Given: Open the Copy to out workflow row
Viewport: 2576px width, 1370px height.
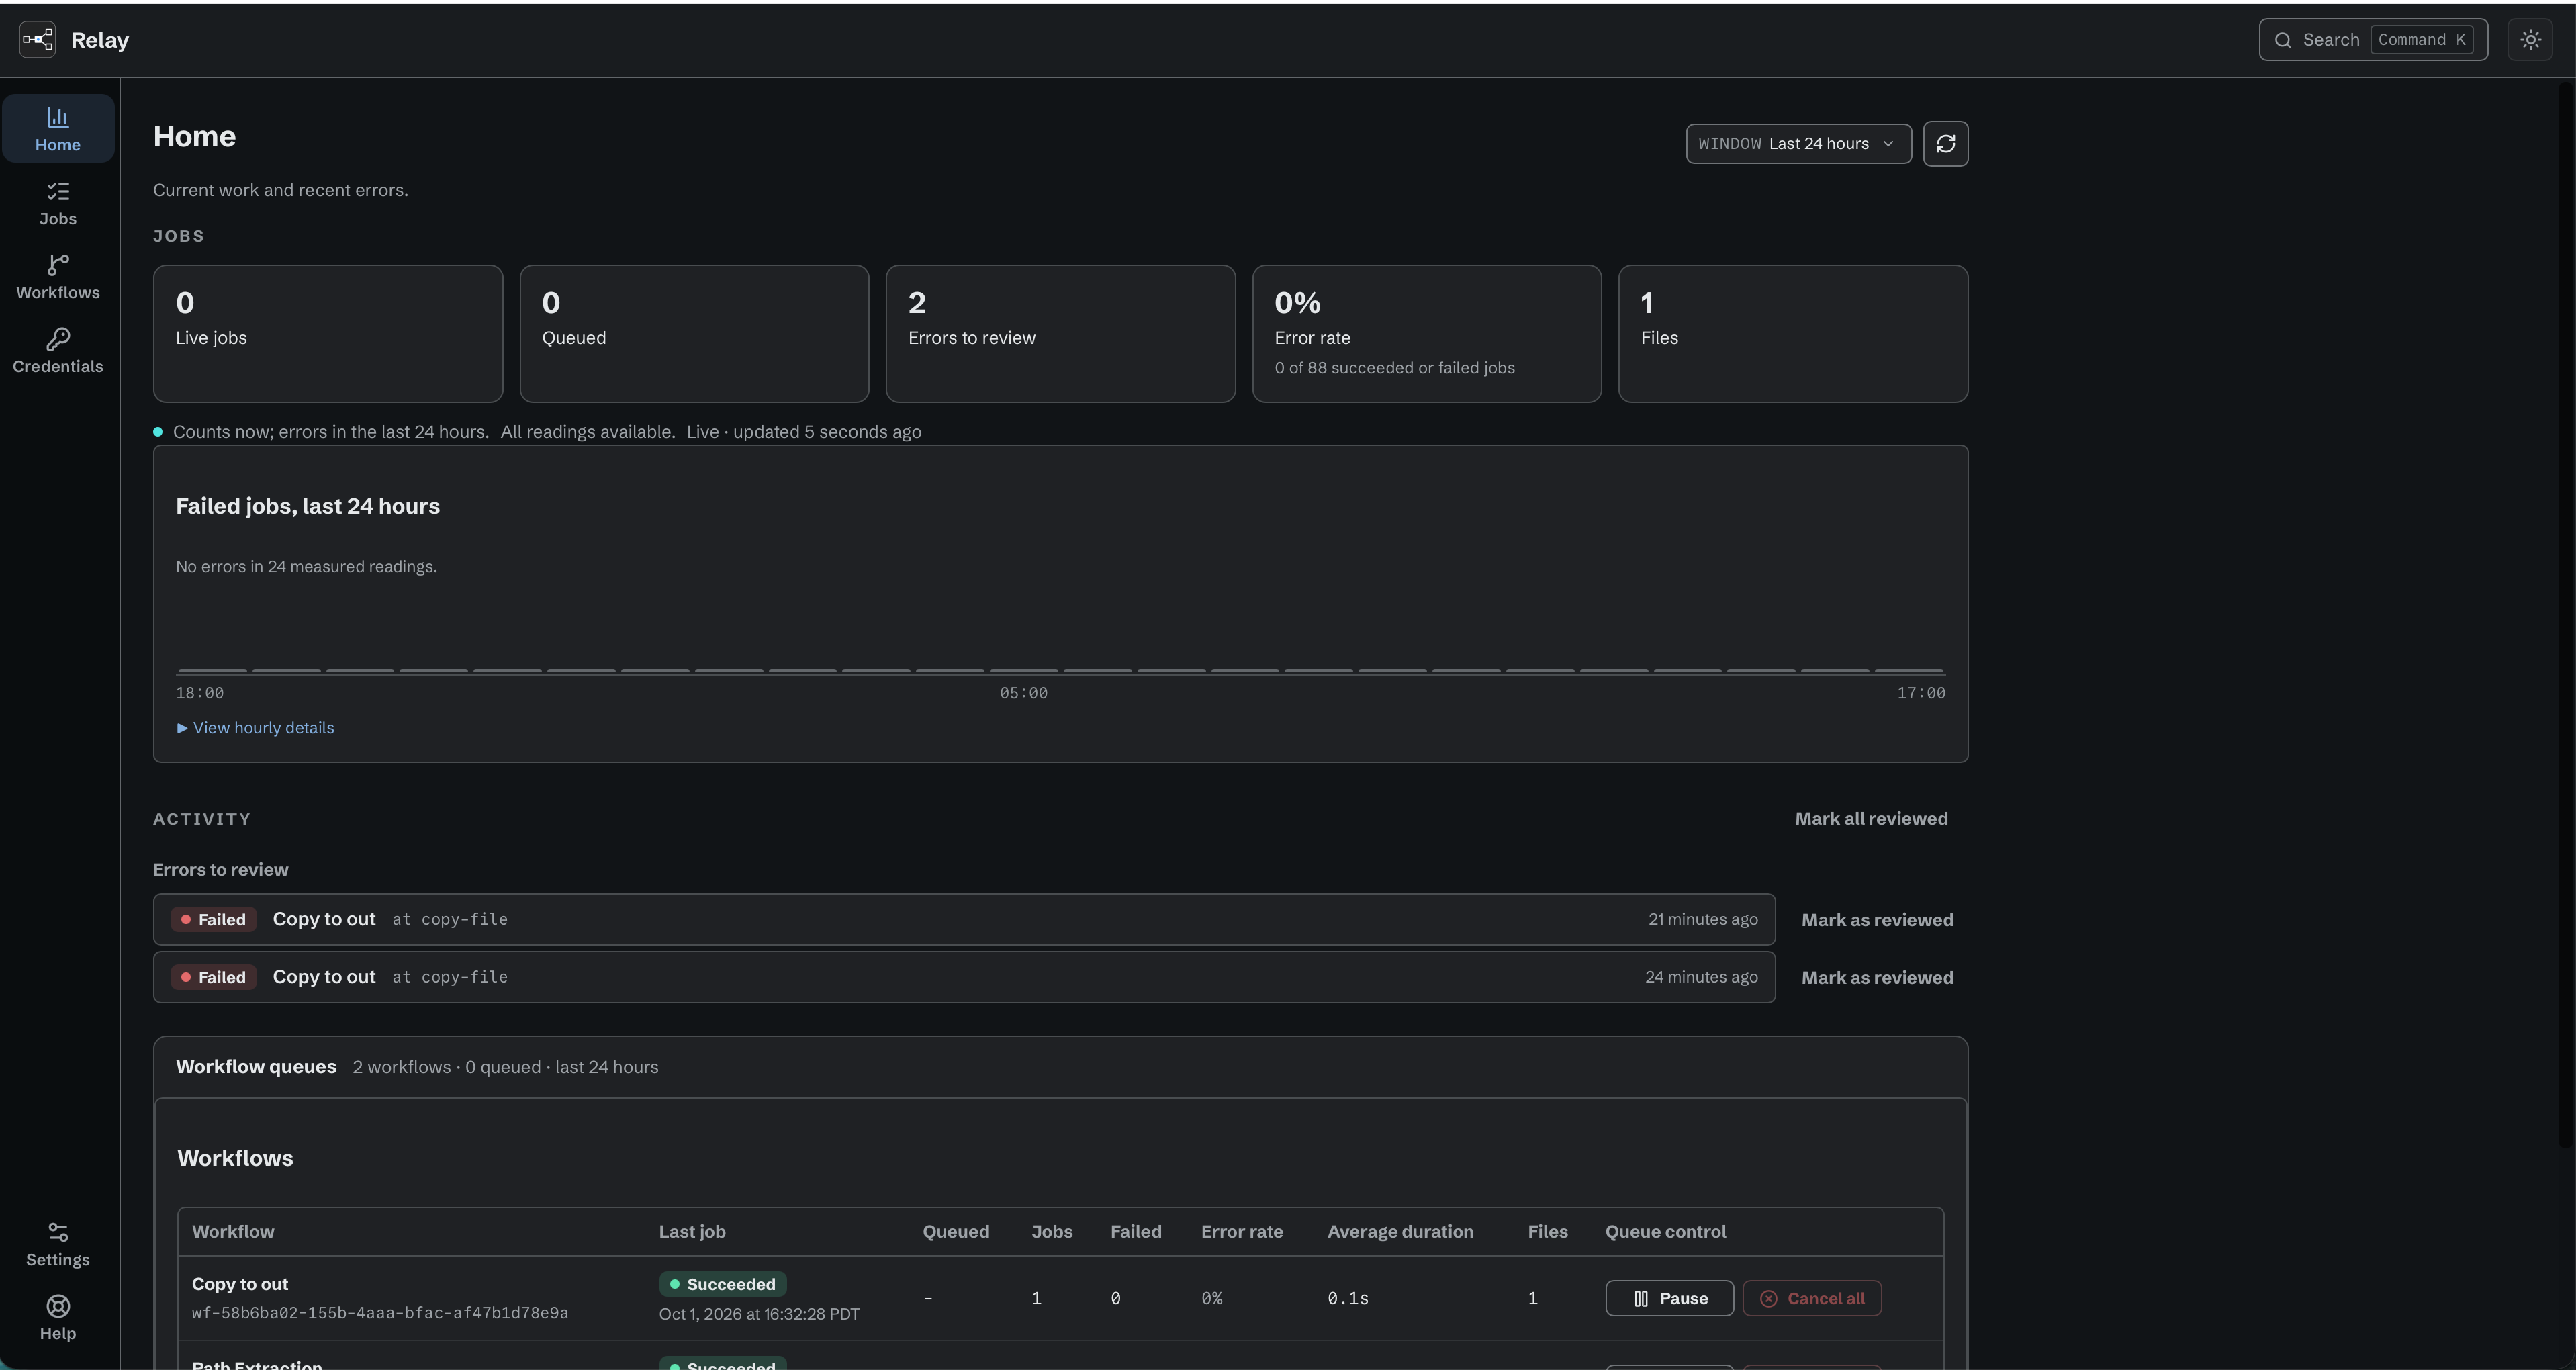Looking at the screenshot, I should click(1060, 1298).
